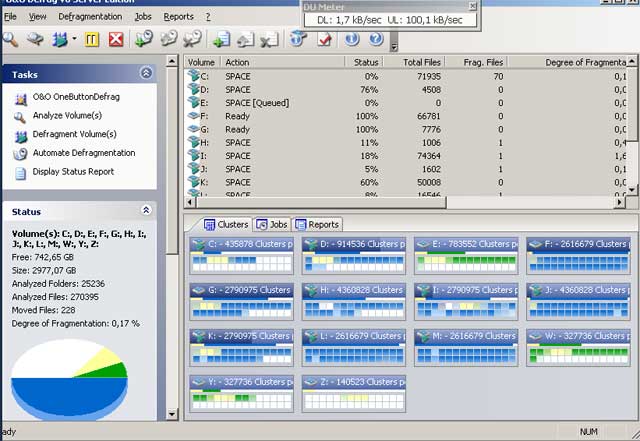Stop the job with the red X icon
The width and height of the screenshot is (640, 441).
tap(116, 40)
